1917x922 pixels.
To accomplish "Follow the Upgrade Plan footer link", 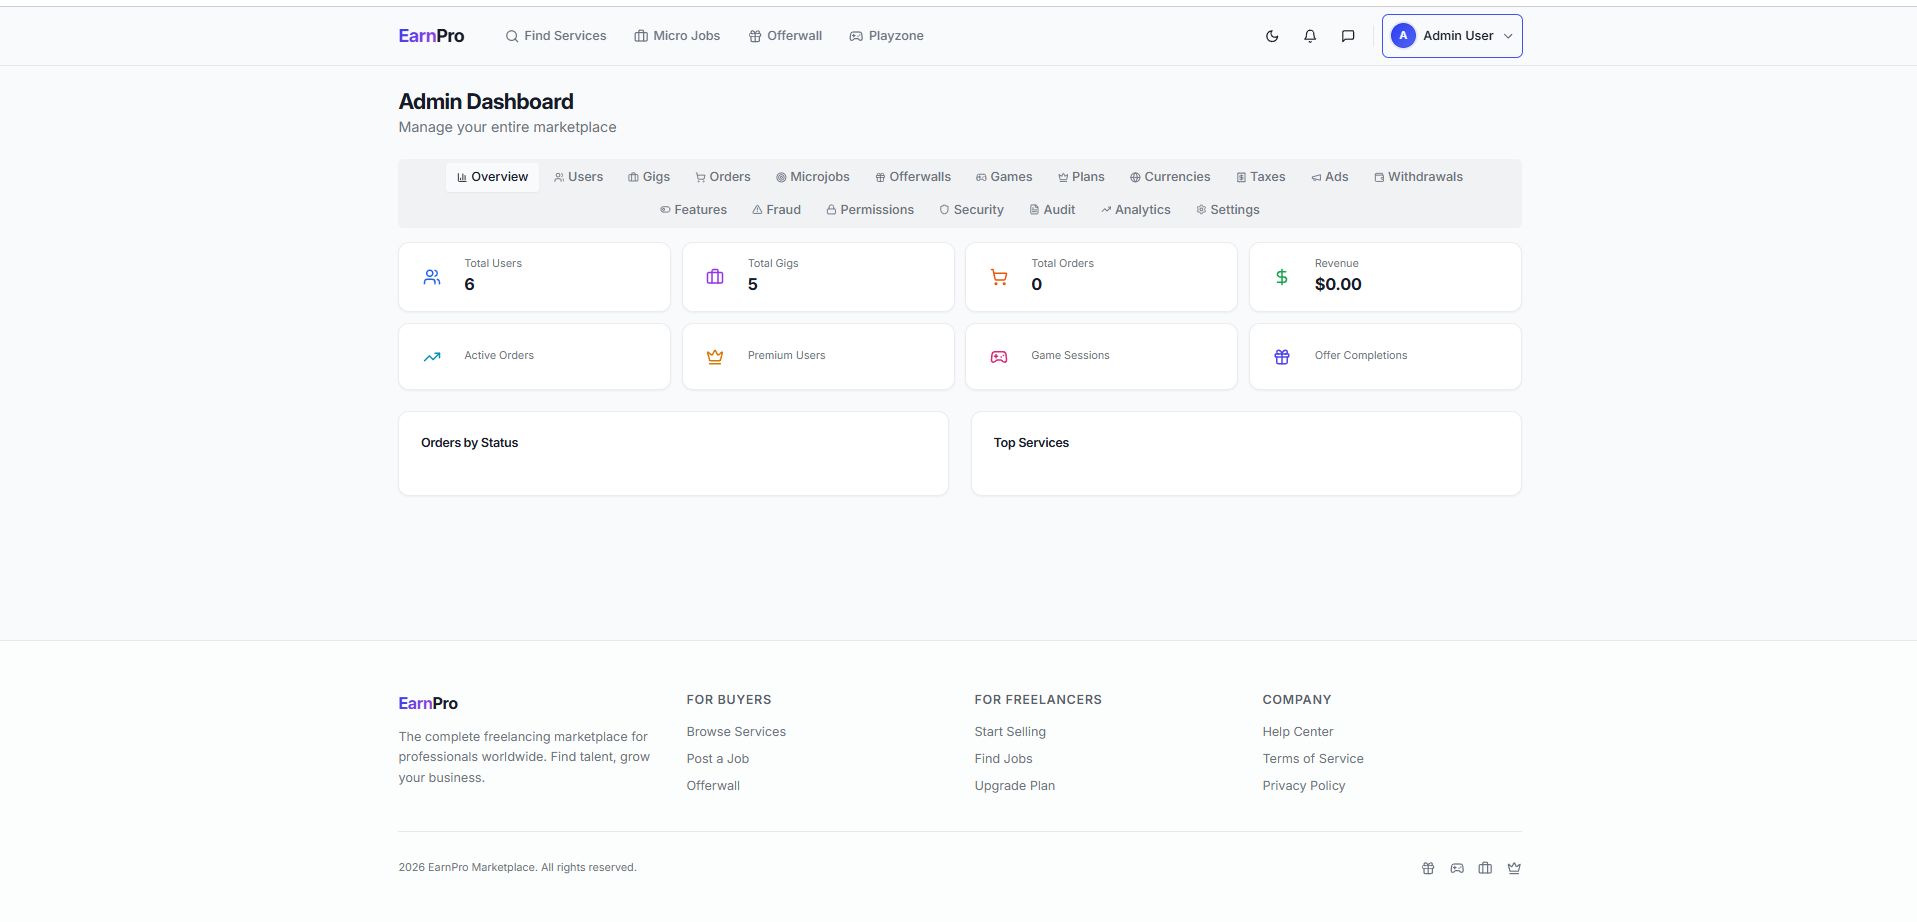I will [1014, 786].
